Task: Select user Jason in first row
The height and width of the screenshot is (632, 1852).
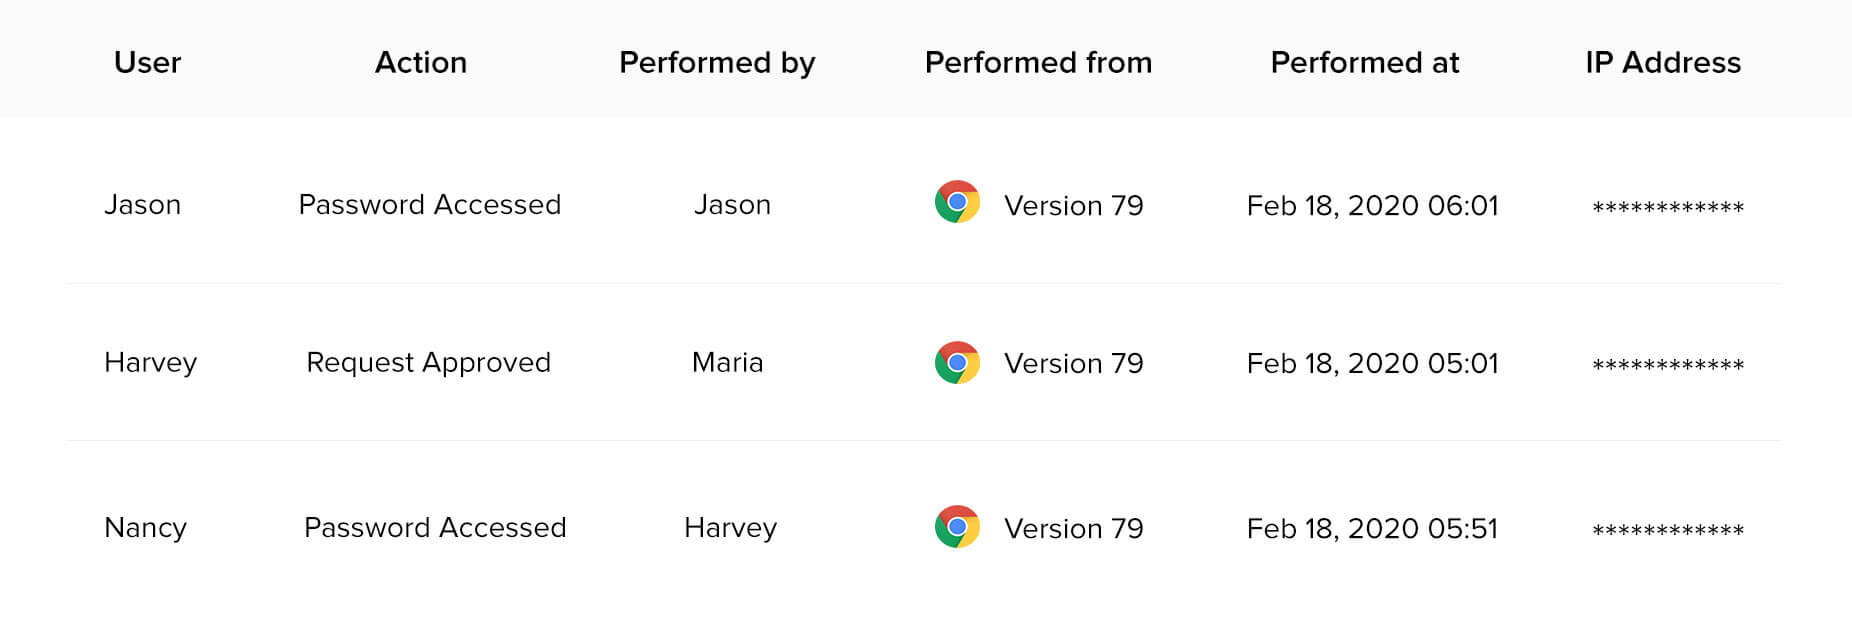Action: (x=142, y=205)
